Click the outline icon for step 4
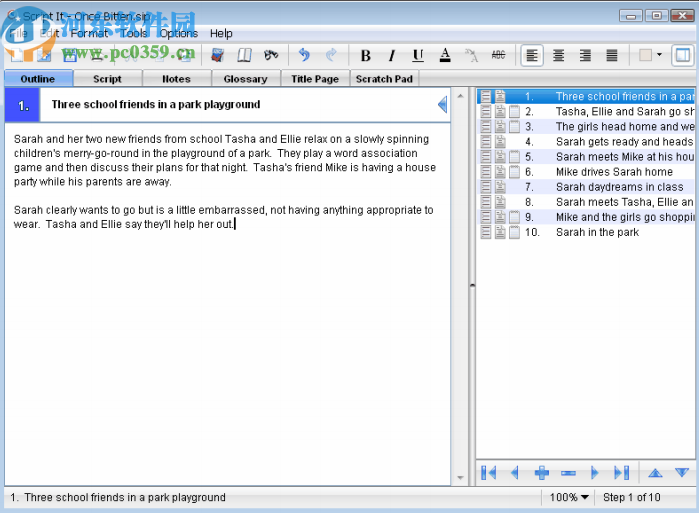The height and width of the screenshot is (513, 699). click(x=486, y=142)
